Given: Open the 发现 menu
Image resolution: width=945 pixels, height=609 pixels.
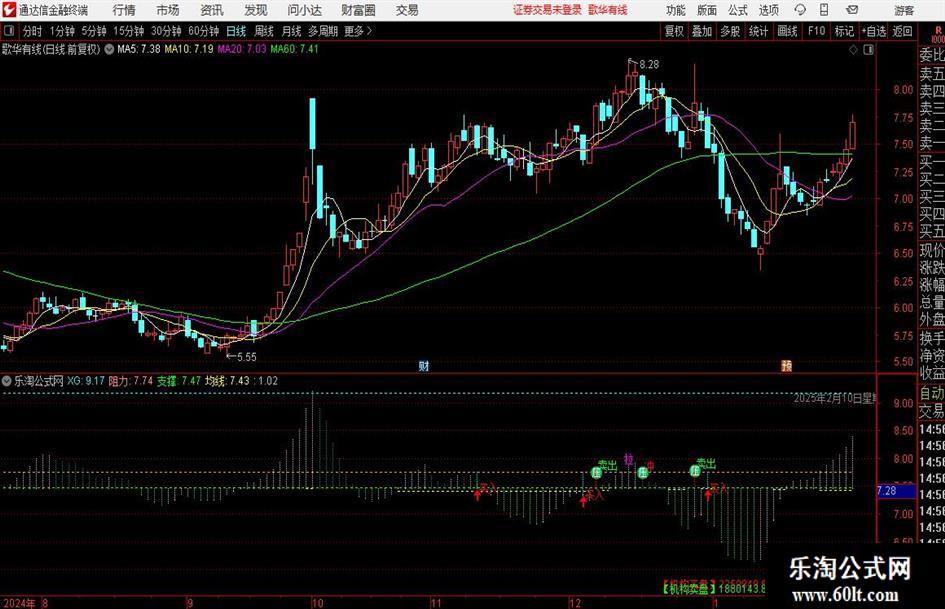Looking at the screenshot, I should [256, 10].
